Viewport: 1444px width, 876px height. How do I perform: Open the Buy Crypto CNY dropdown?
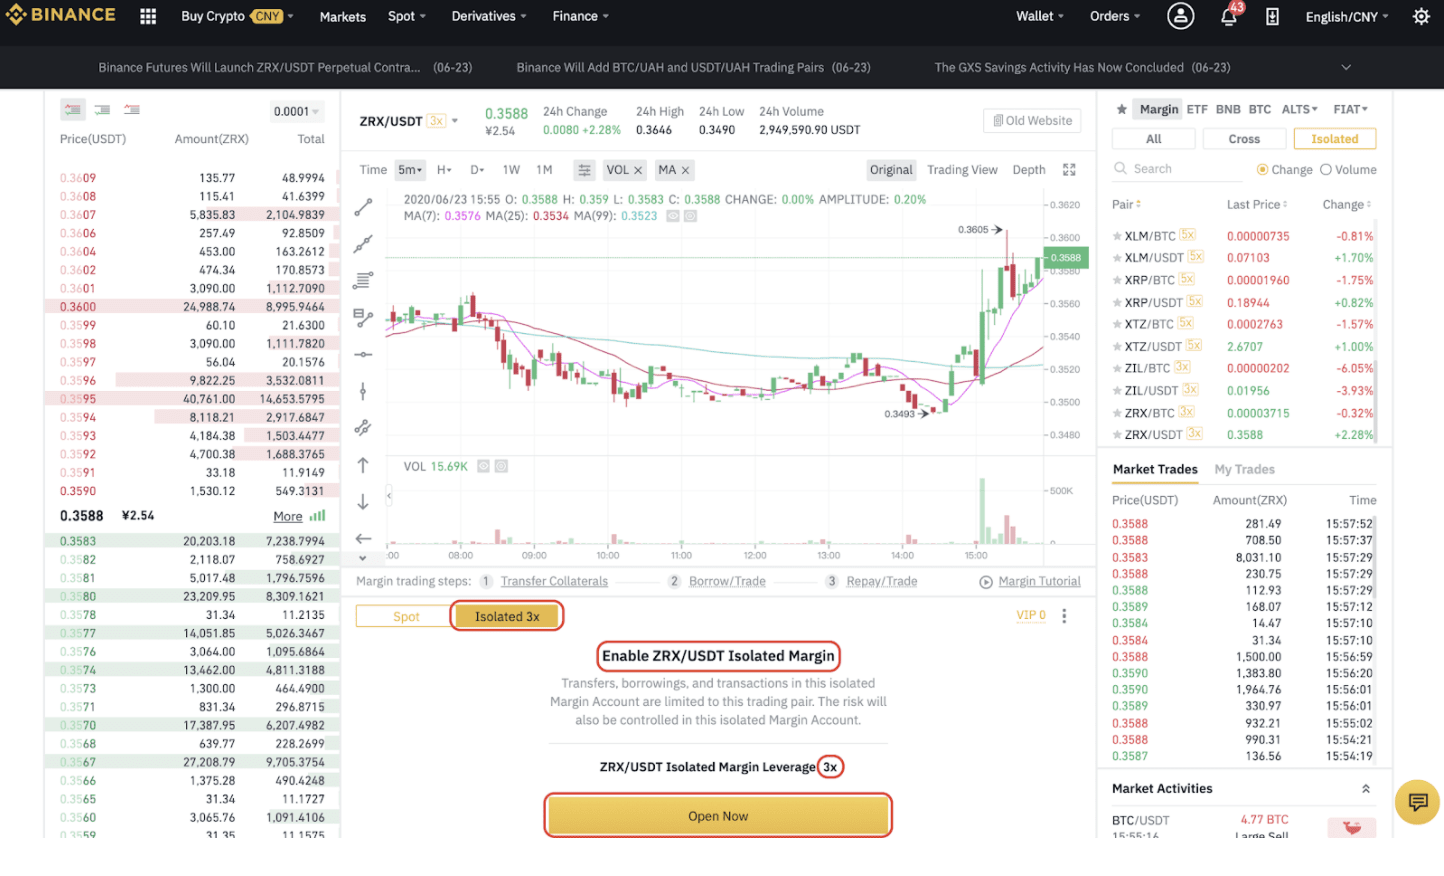tap(237, 16)
